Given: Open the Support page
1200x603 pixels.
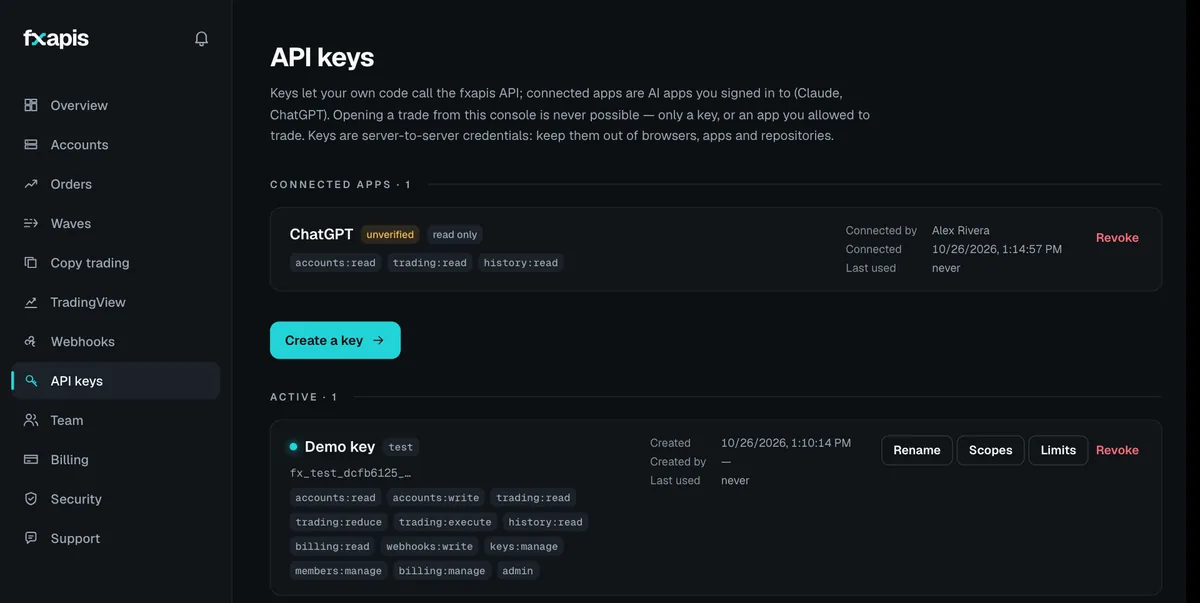Looking at the screenshot, I should click(x=116, y=538).
